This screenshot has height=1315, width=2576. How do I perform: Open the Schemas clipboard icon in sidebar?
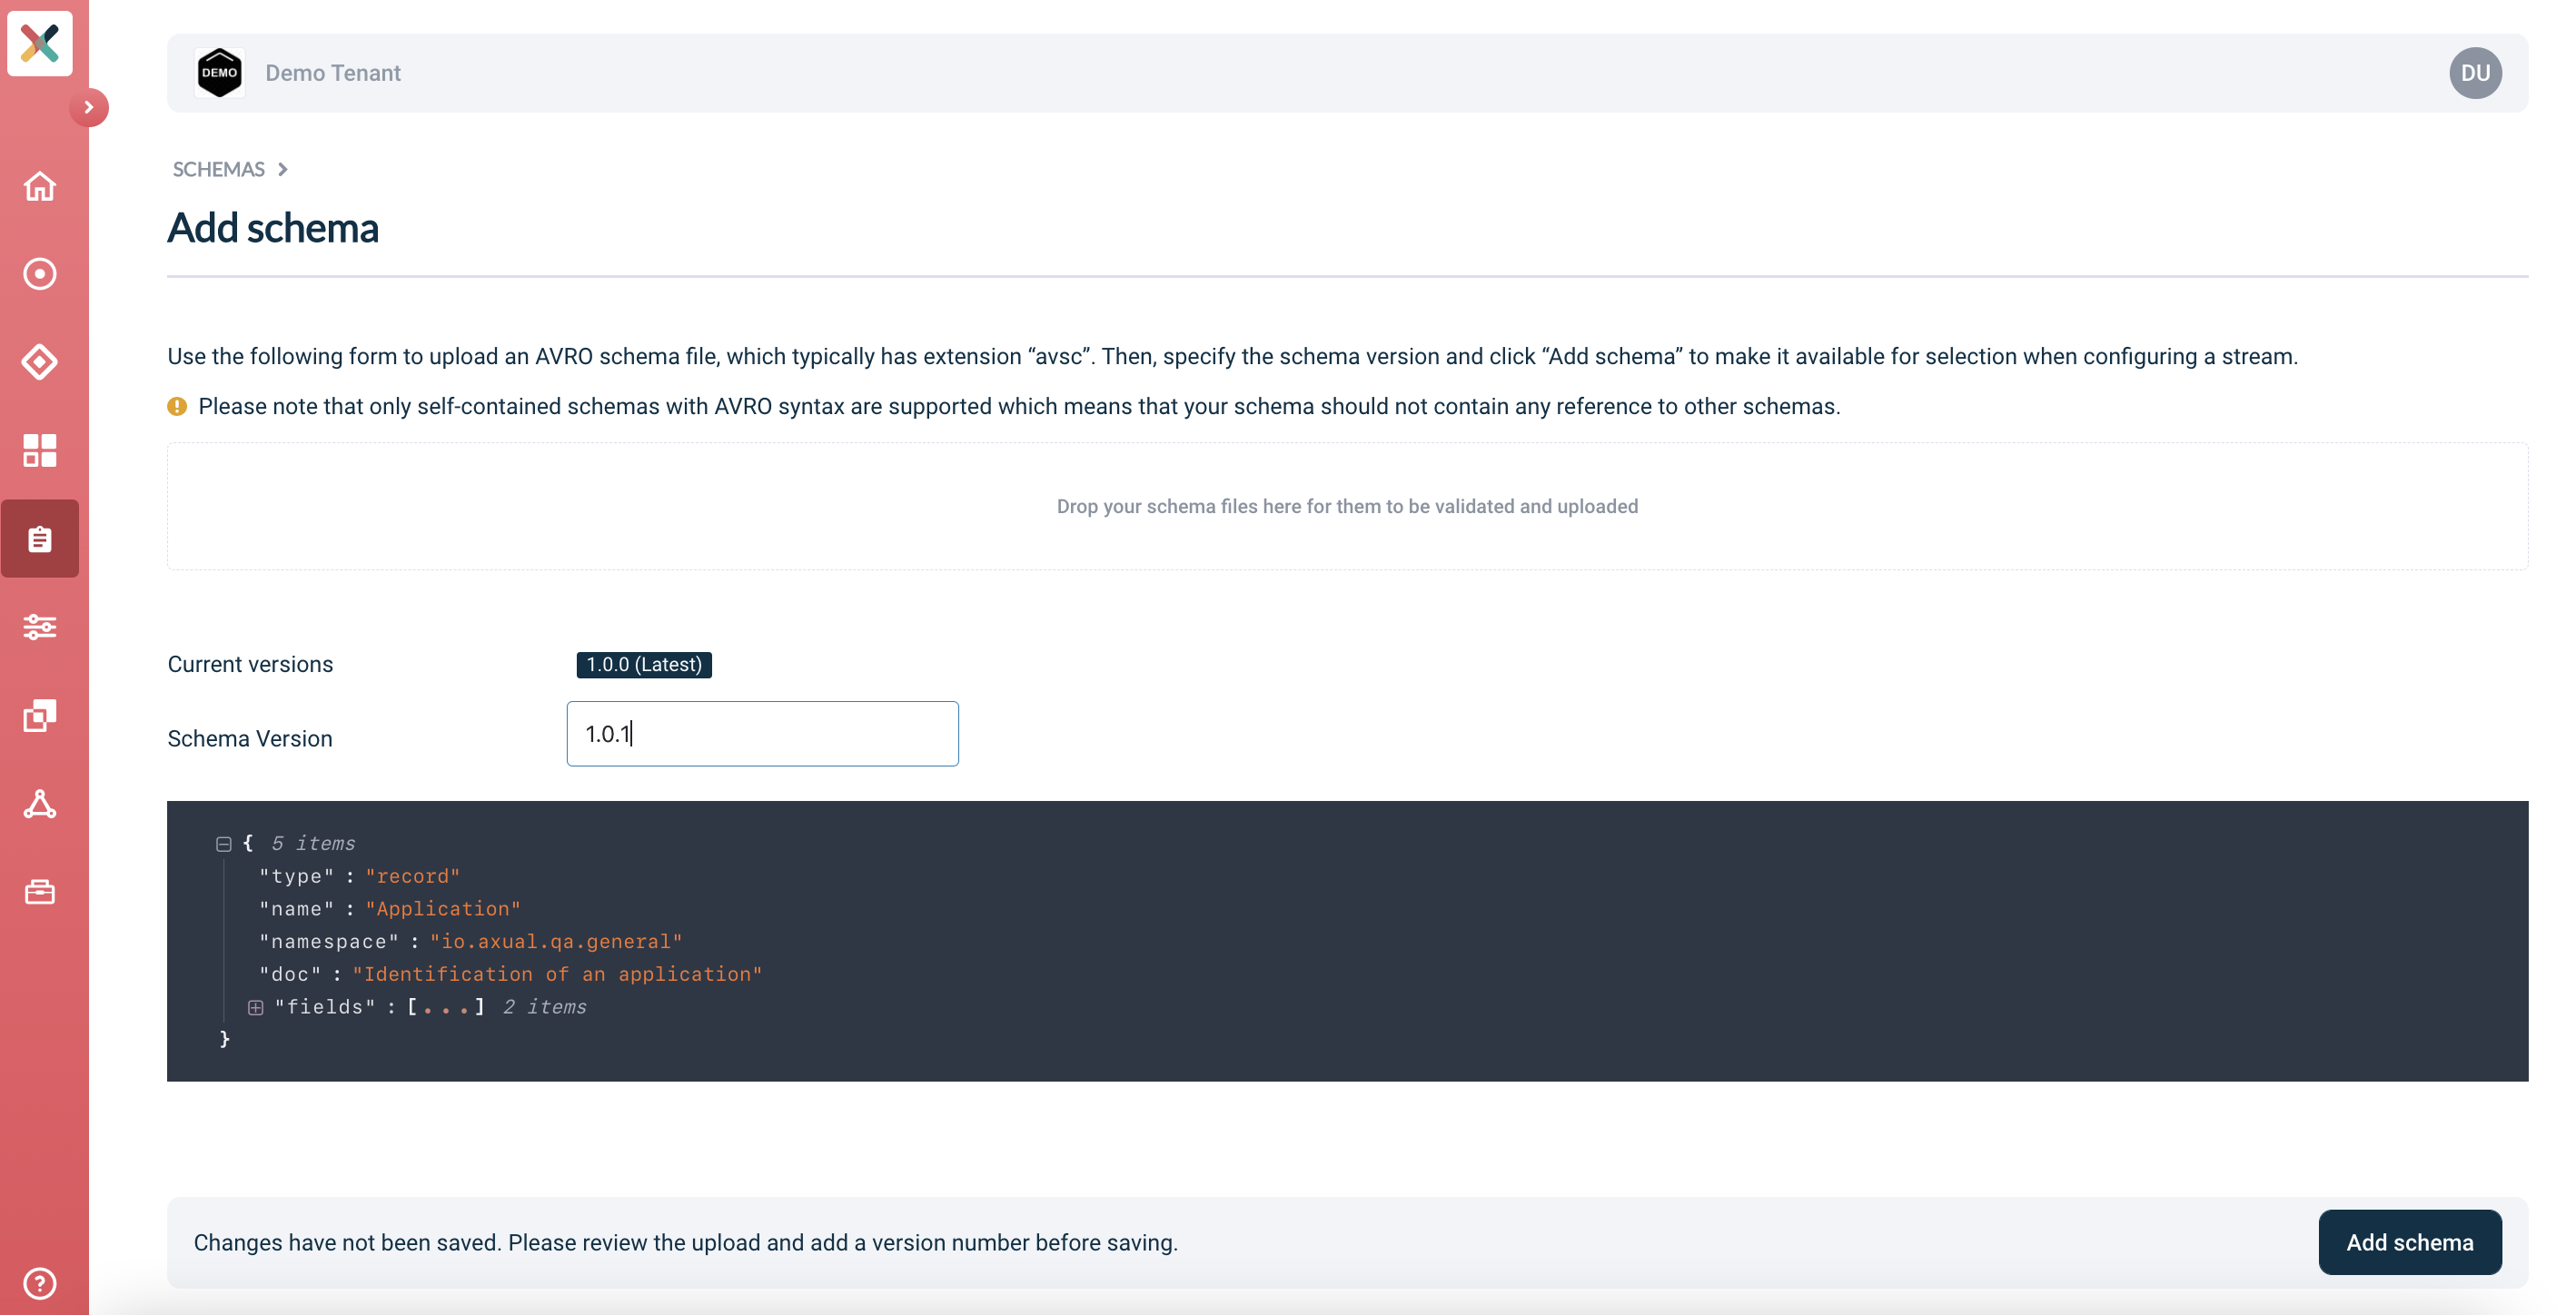[x=40, y=539]
